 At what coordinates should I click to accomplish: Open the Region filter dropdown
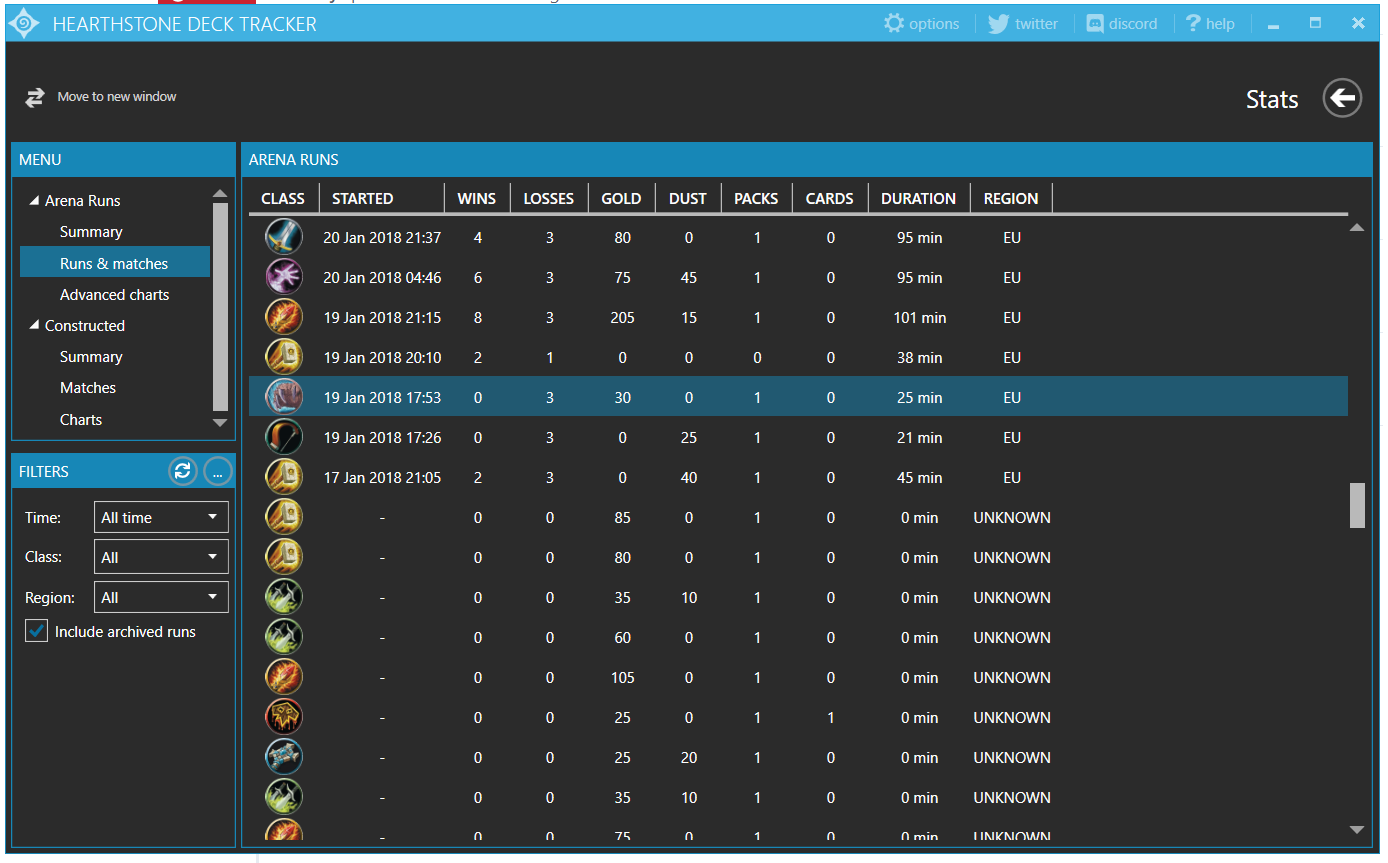coord(161,597)
